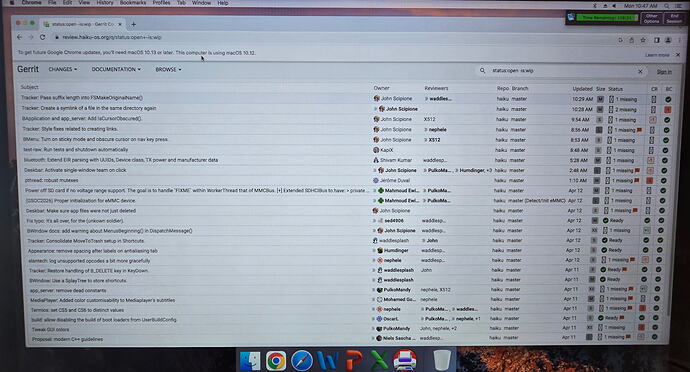Launch Google Chrome from the Dock

coord(276,361)
